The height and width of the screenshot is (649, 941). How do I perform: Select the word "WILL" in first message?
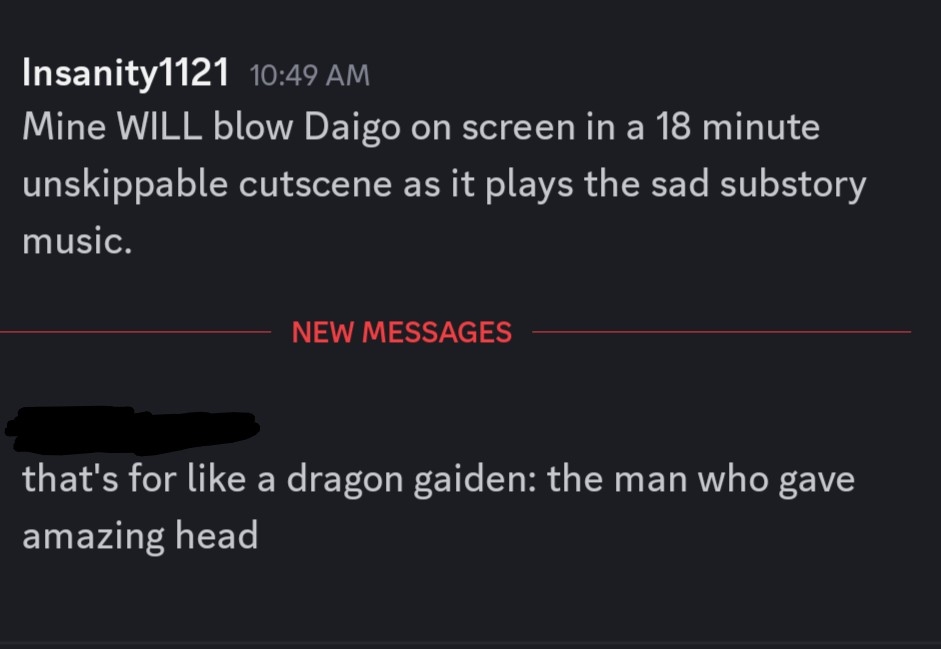pyautogui.click(x=159, y=127)
